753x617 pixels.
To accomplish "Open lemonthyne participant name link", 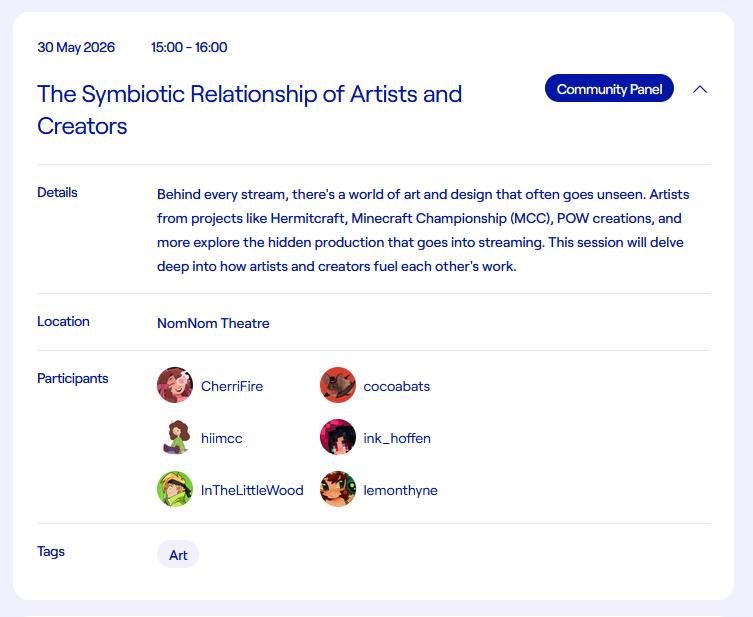I will [401, 490].
